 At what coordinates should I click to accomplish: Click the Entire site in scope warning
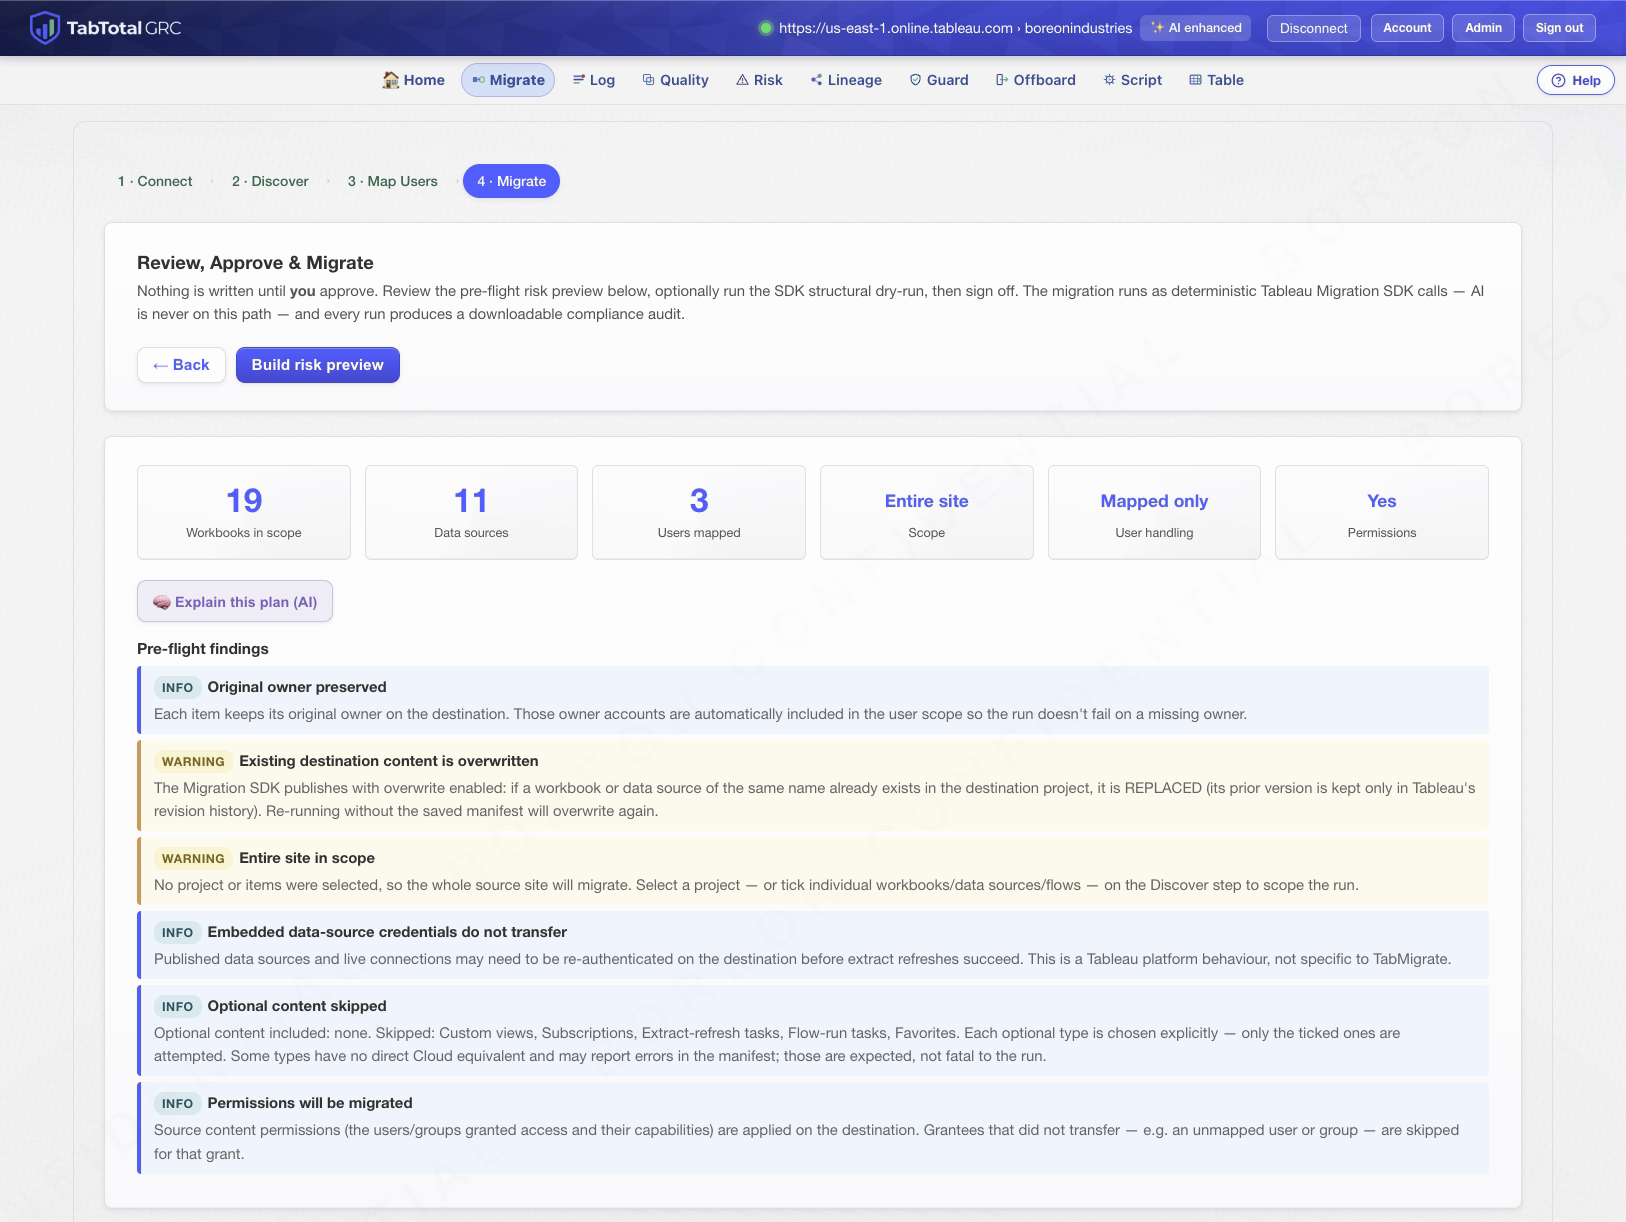813,871
